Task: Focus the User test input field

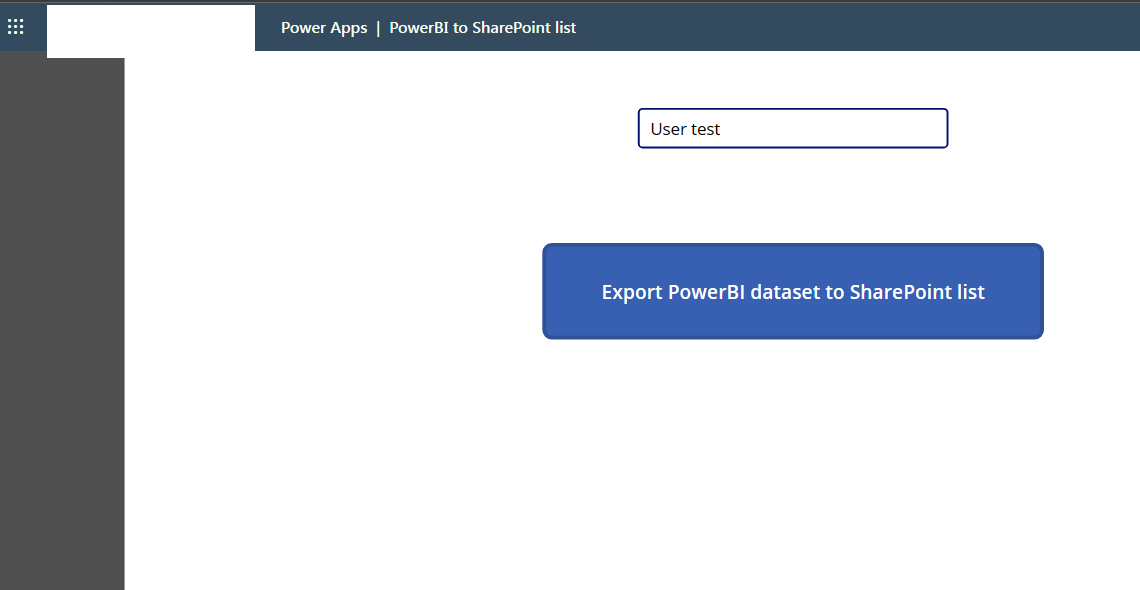Action: pos(792,129)
